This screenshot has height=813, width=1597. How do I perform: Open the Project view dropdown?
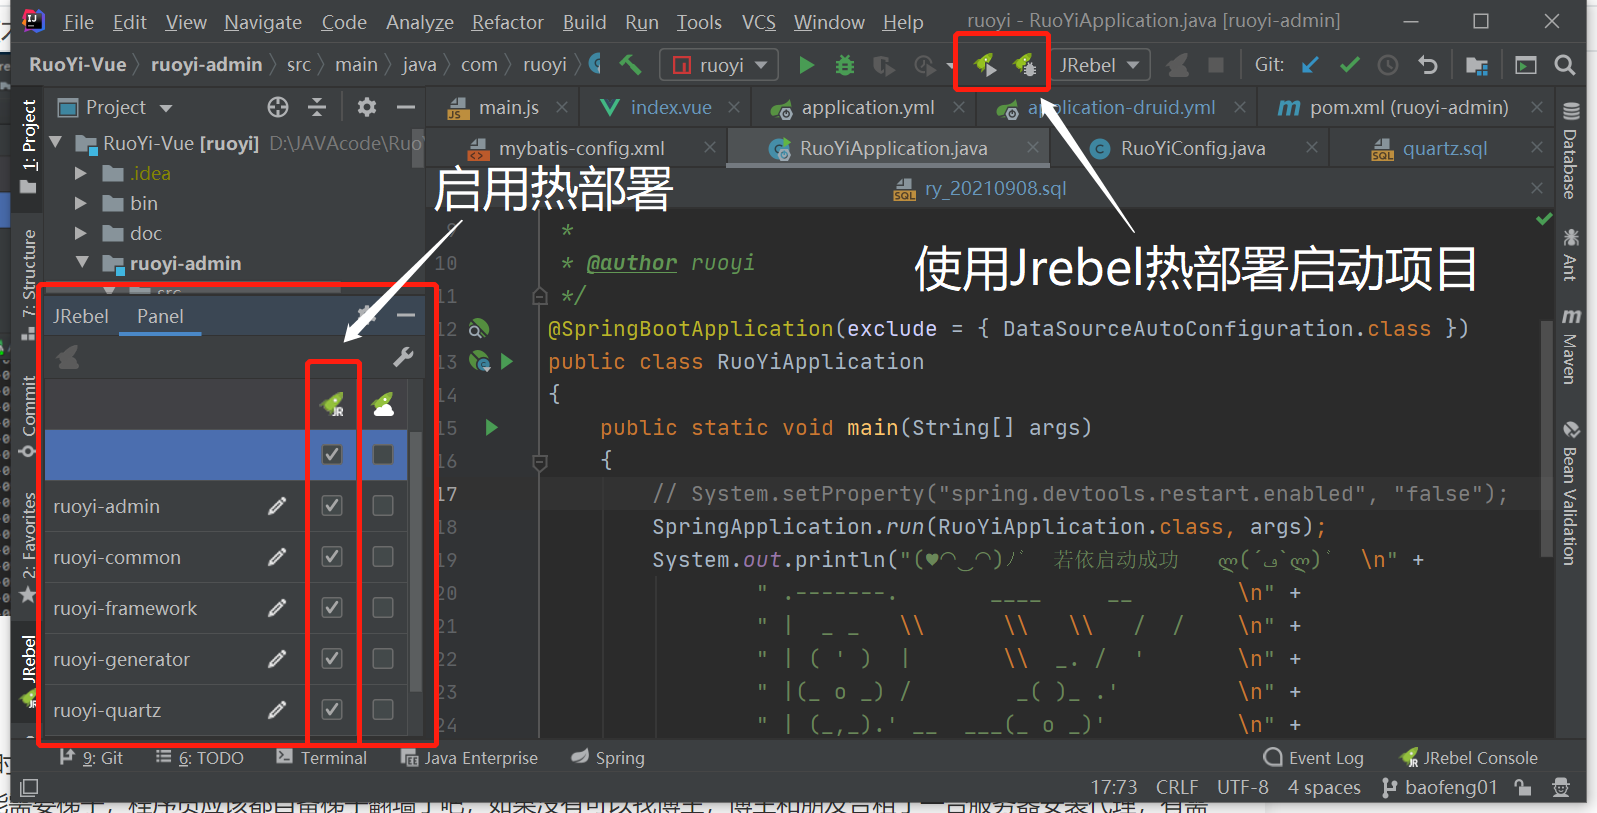[x=166, y=108]
